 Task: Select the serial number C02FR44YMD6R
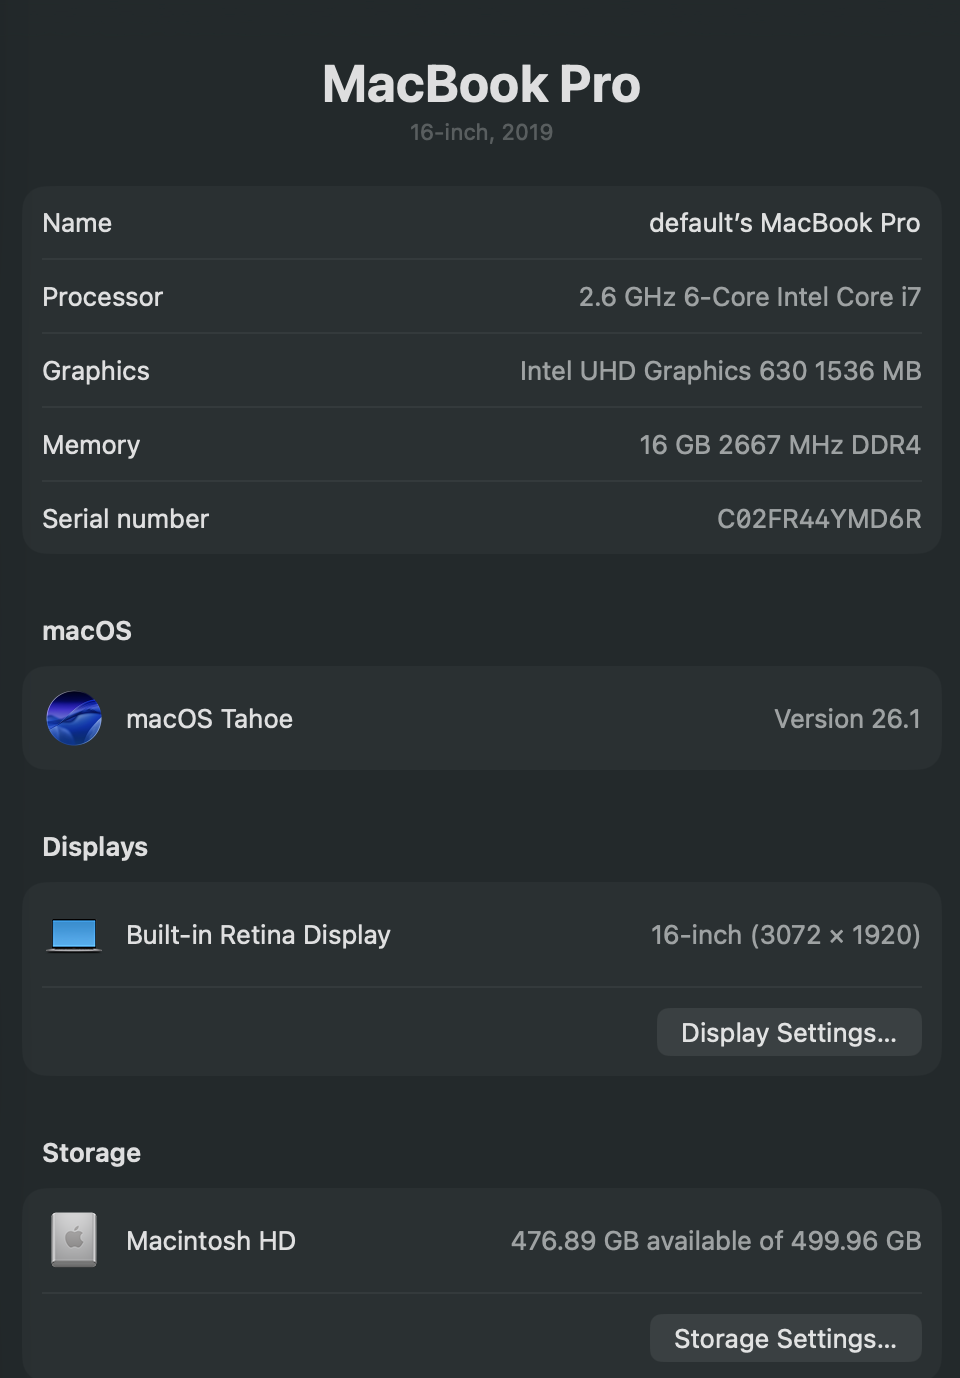(819, 518)
